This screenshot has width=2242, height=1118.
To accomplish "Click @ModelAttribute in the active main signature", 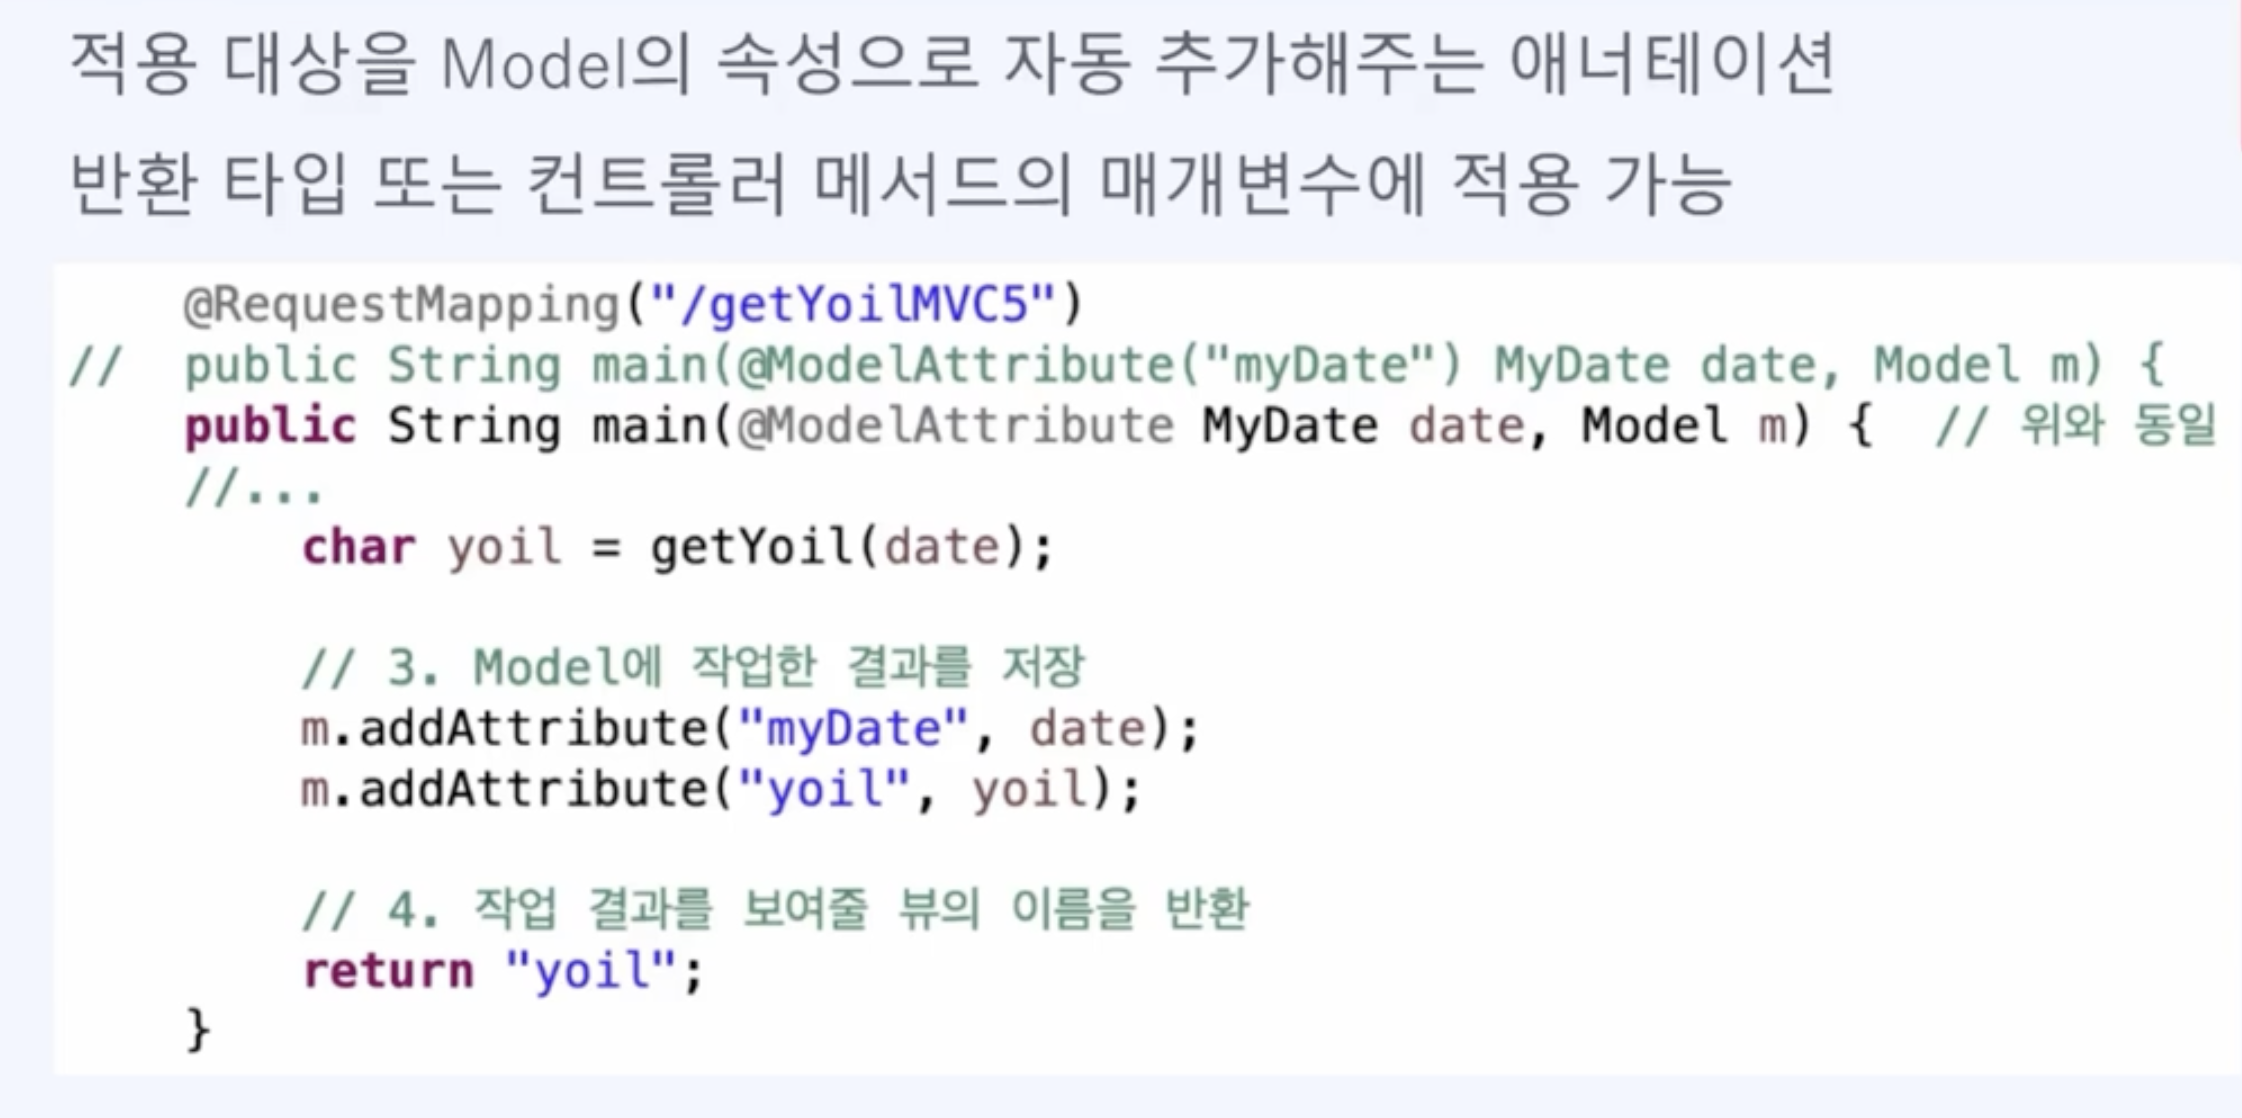I will 955,427.
